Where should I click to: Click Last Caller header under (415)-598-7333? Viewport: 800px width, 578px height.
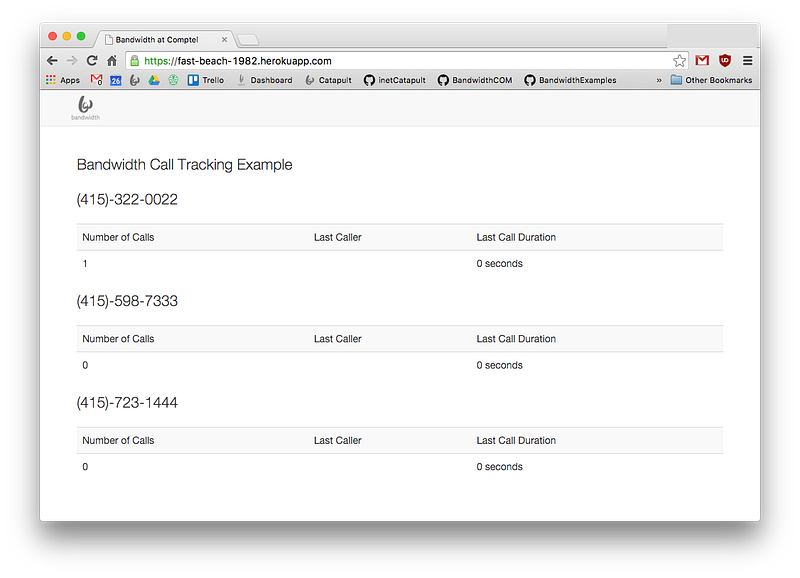point(338,339)
